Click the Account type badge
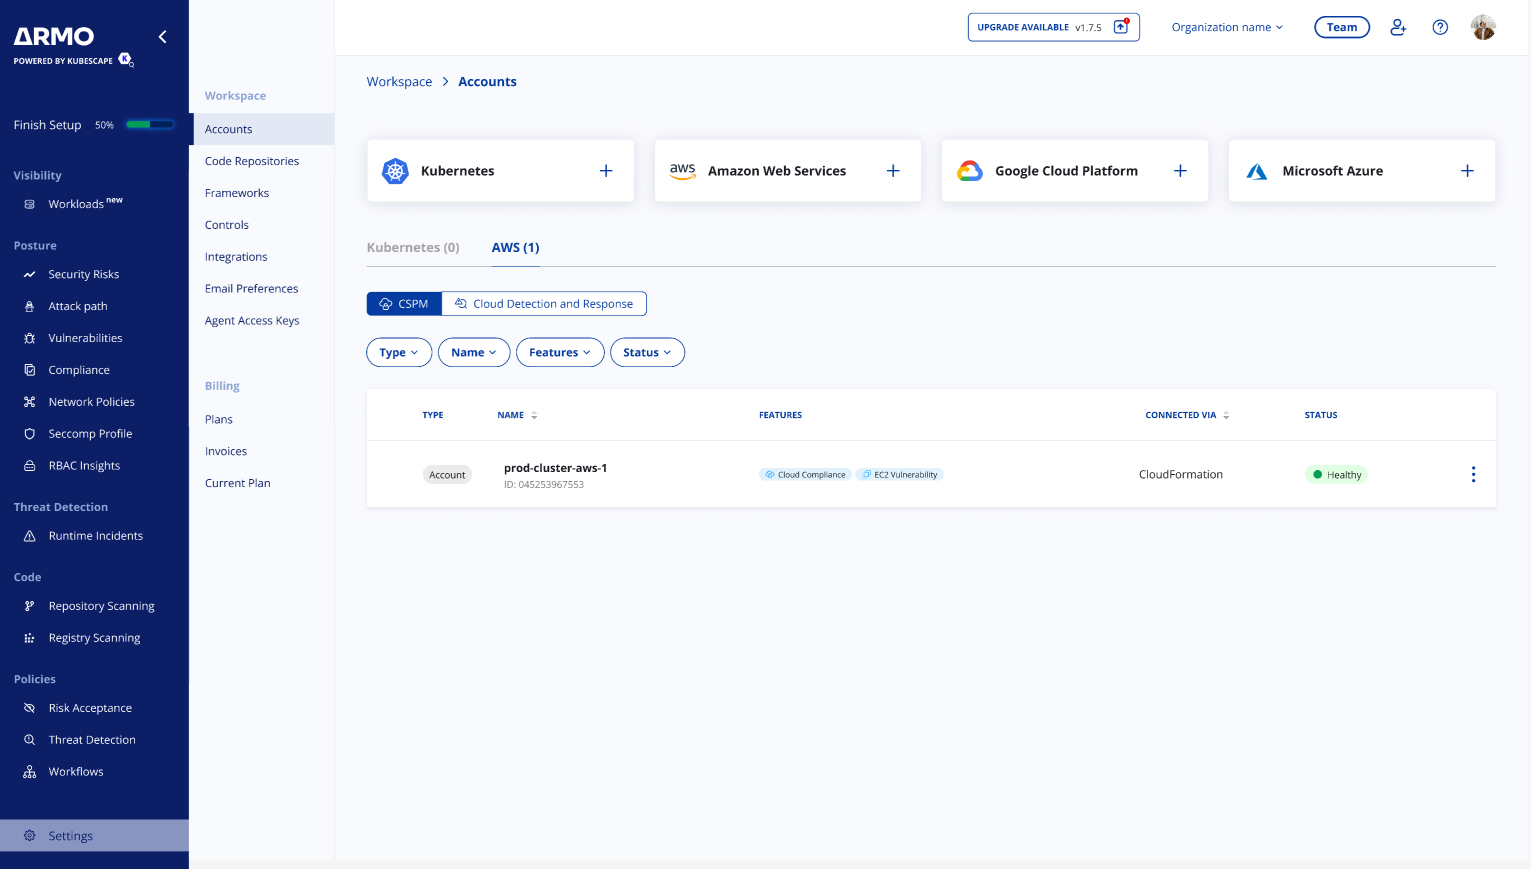Screen dimensions: 1531x869 click(447, 475)
